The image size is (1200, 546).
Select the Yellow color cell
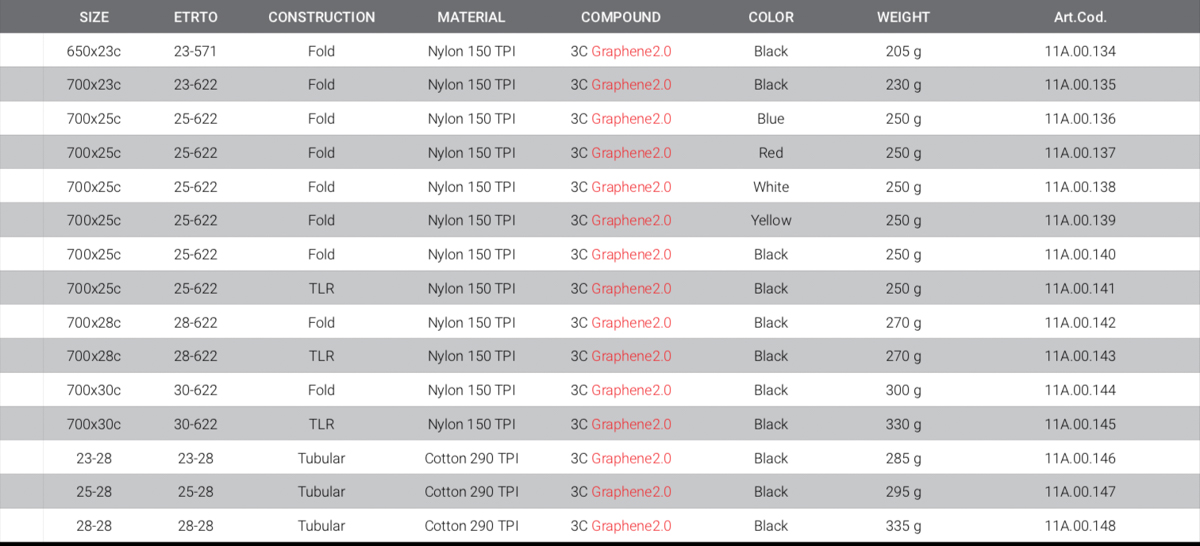pyautogui.click(x=771, y=220)
